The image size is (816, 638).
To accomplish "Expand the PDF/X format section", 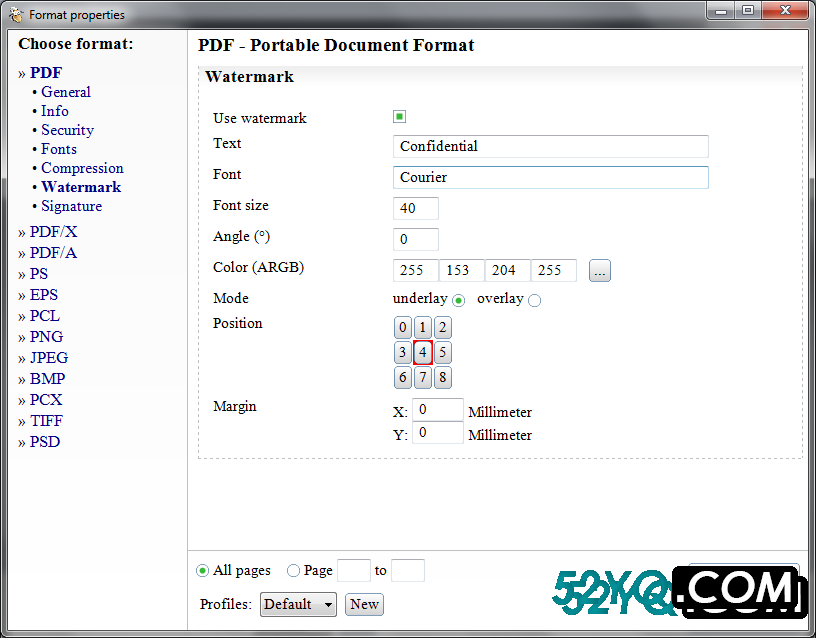I will point(53,232).
